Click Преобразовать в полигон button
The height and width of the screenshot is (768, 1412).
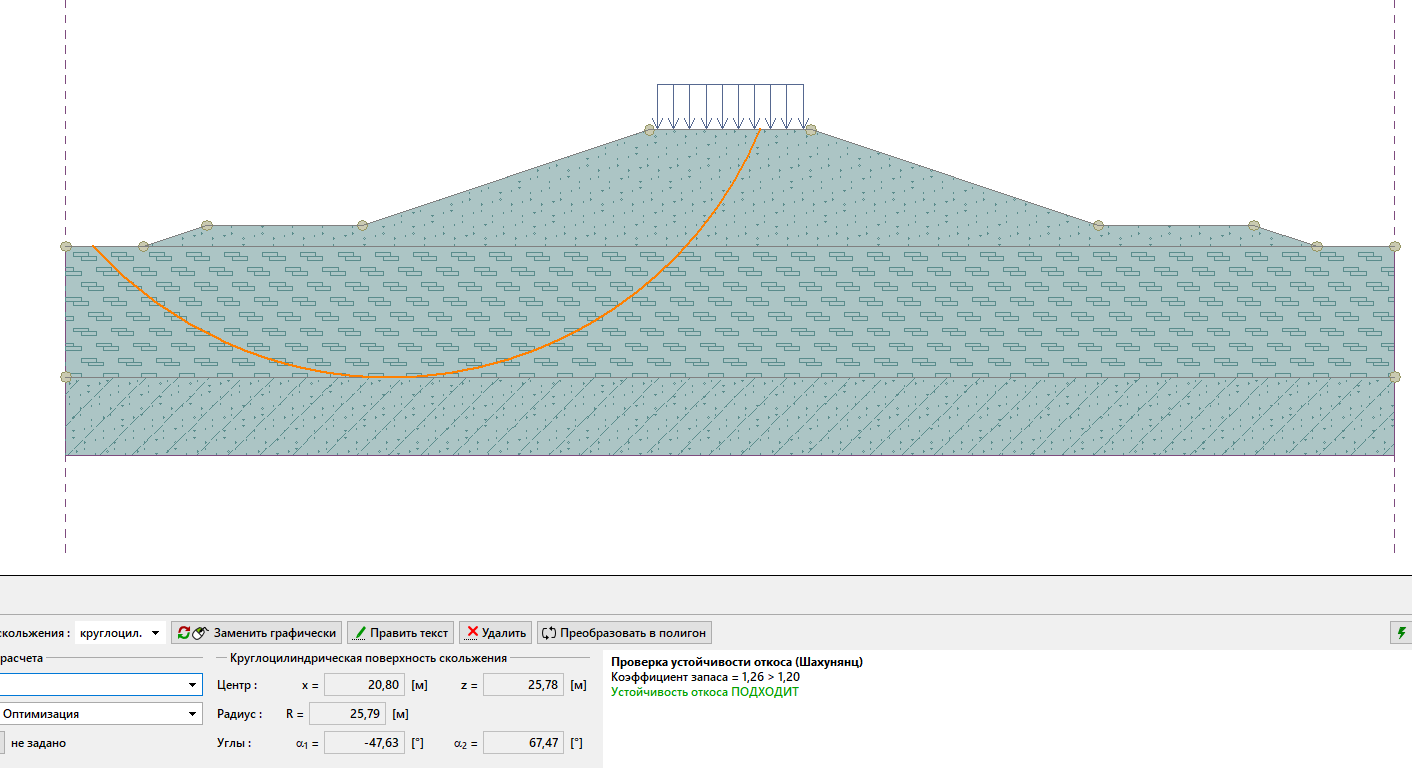click(624, 633)
